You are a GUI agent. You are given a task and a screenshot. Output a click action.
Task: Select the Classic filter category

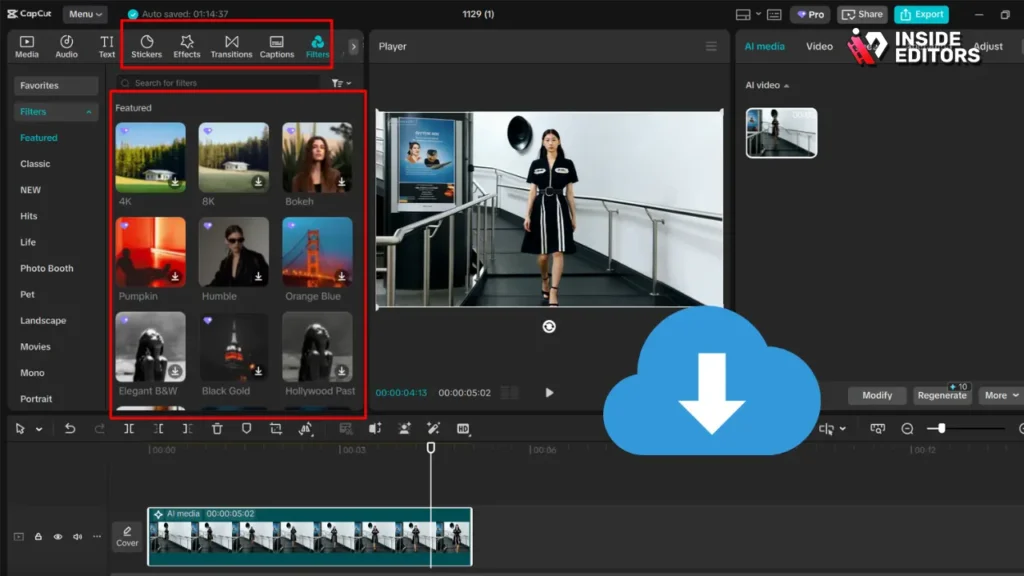click(x=35, y=164)
